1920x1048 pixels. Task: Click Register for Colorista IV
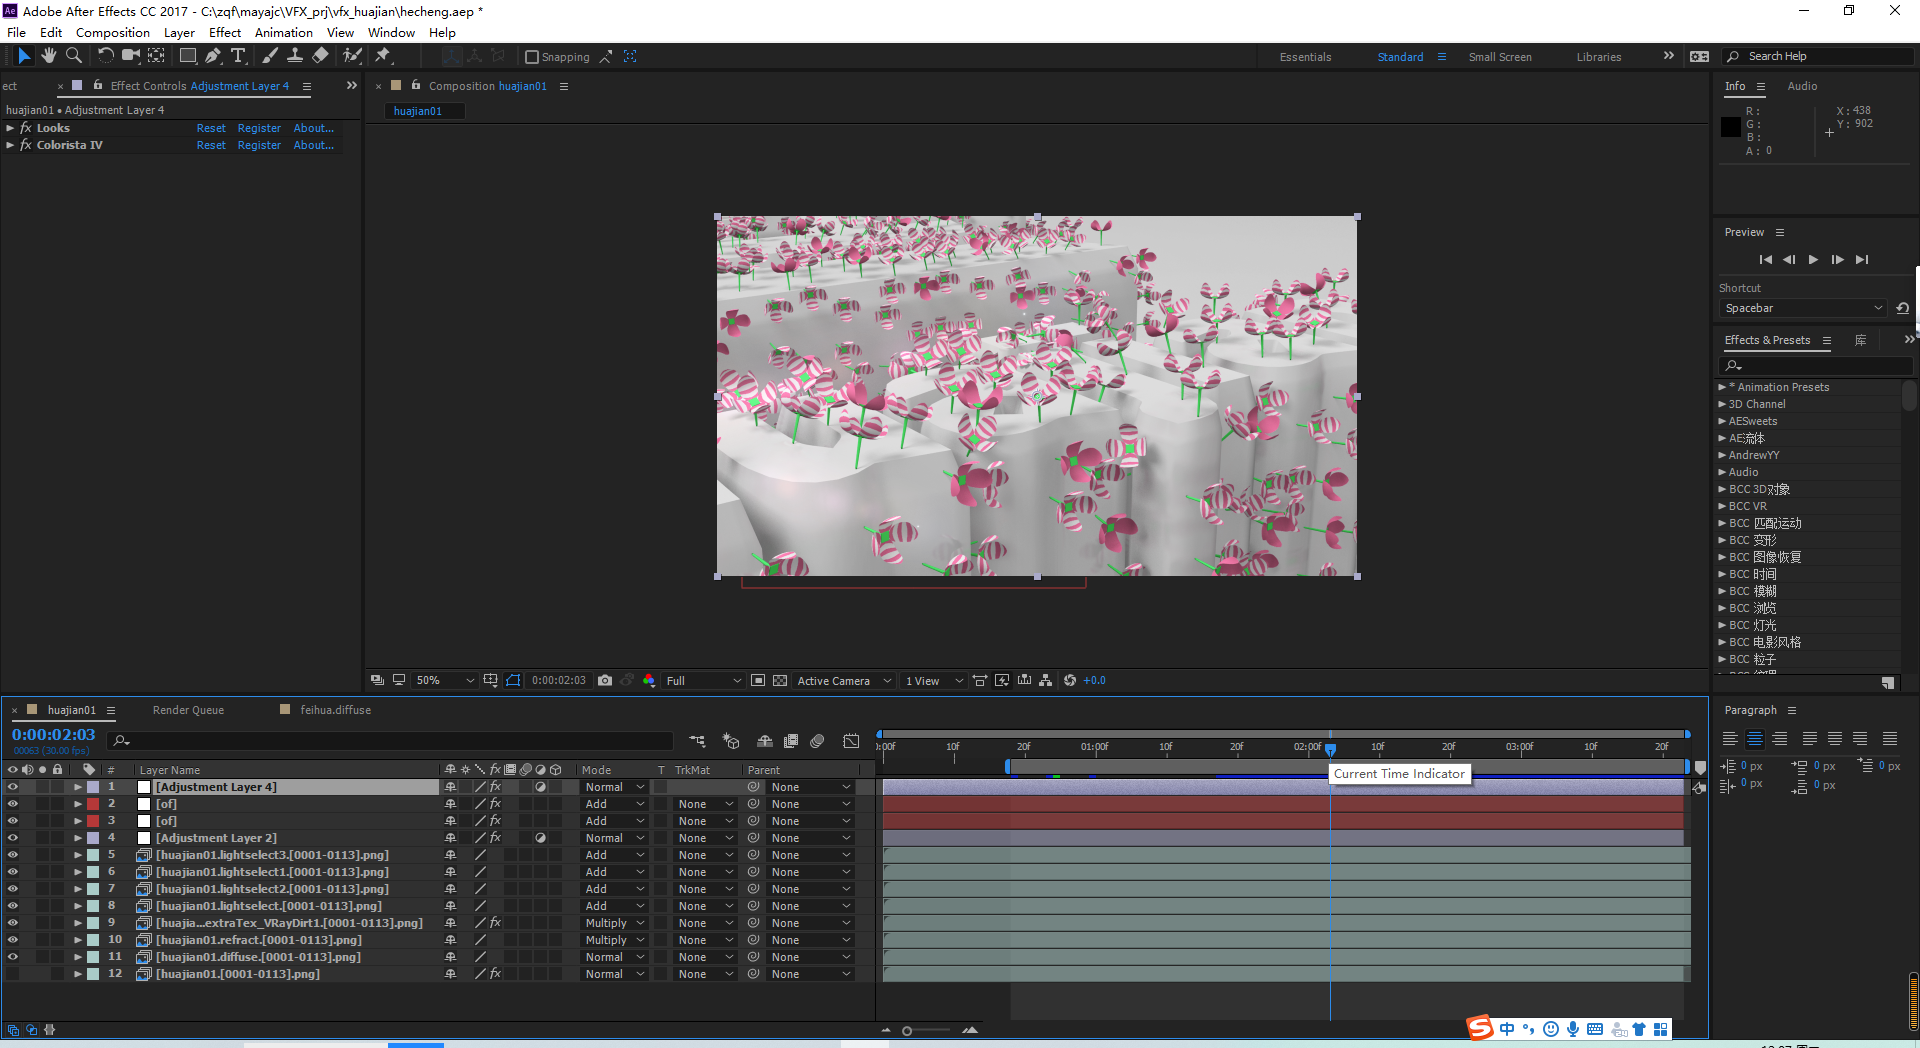(x=259, y=145)
